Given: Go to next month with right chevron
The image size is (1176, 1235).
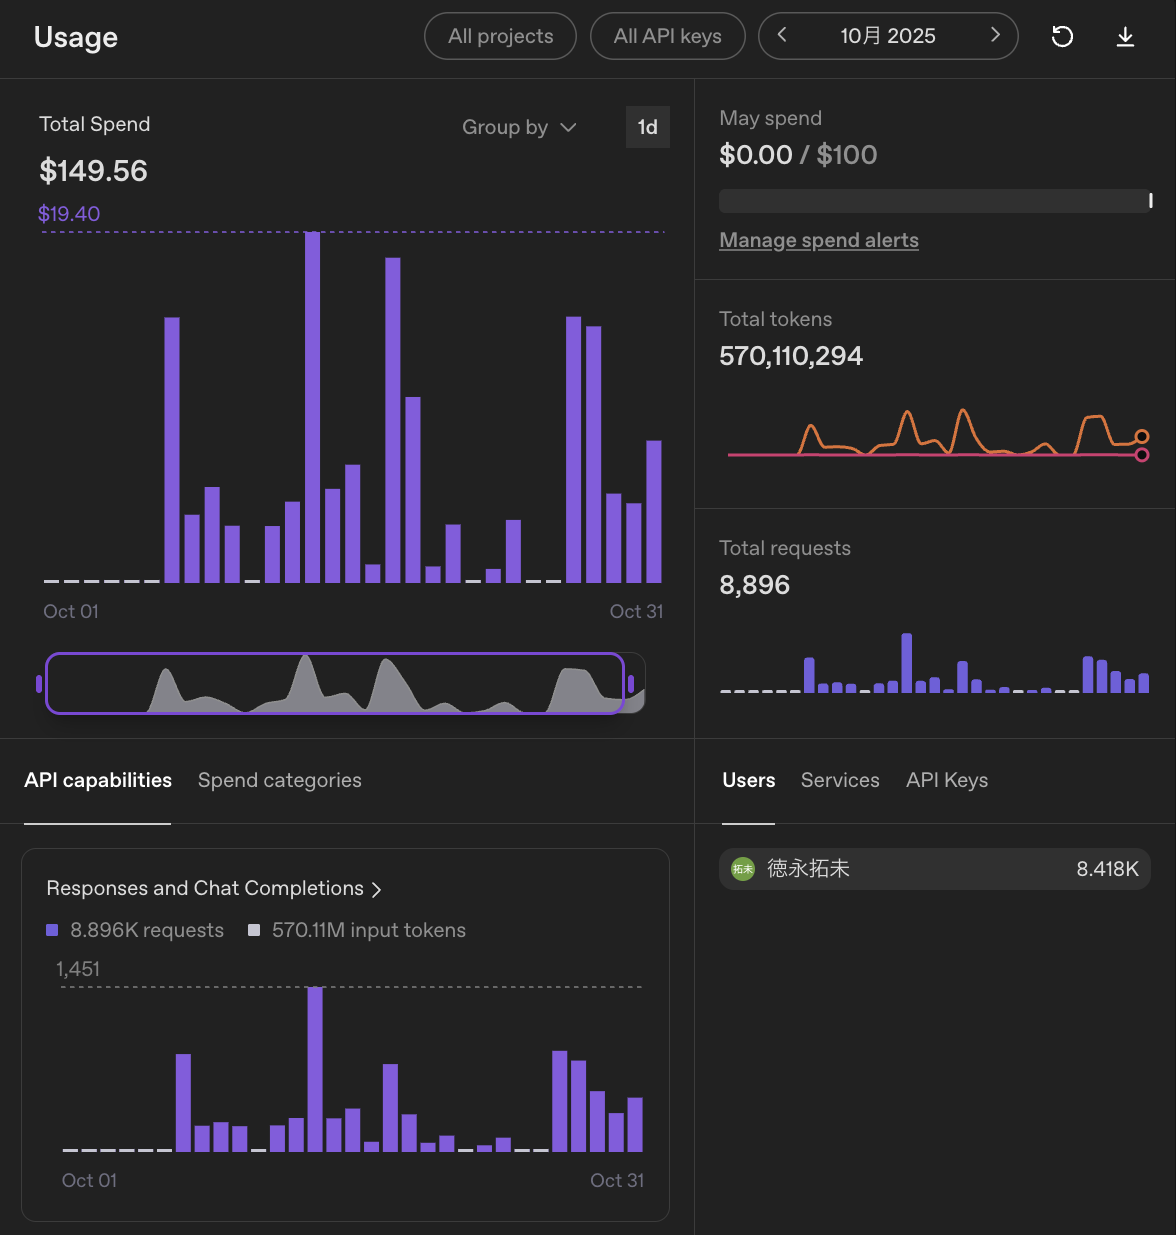Looking at the screenshot, I should [995, 35].
